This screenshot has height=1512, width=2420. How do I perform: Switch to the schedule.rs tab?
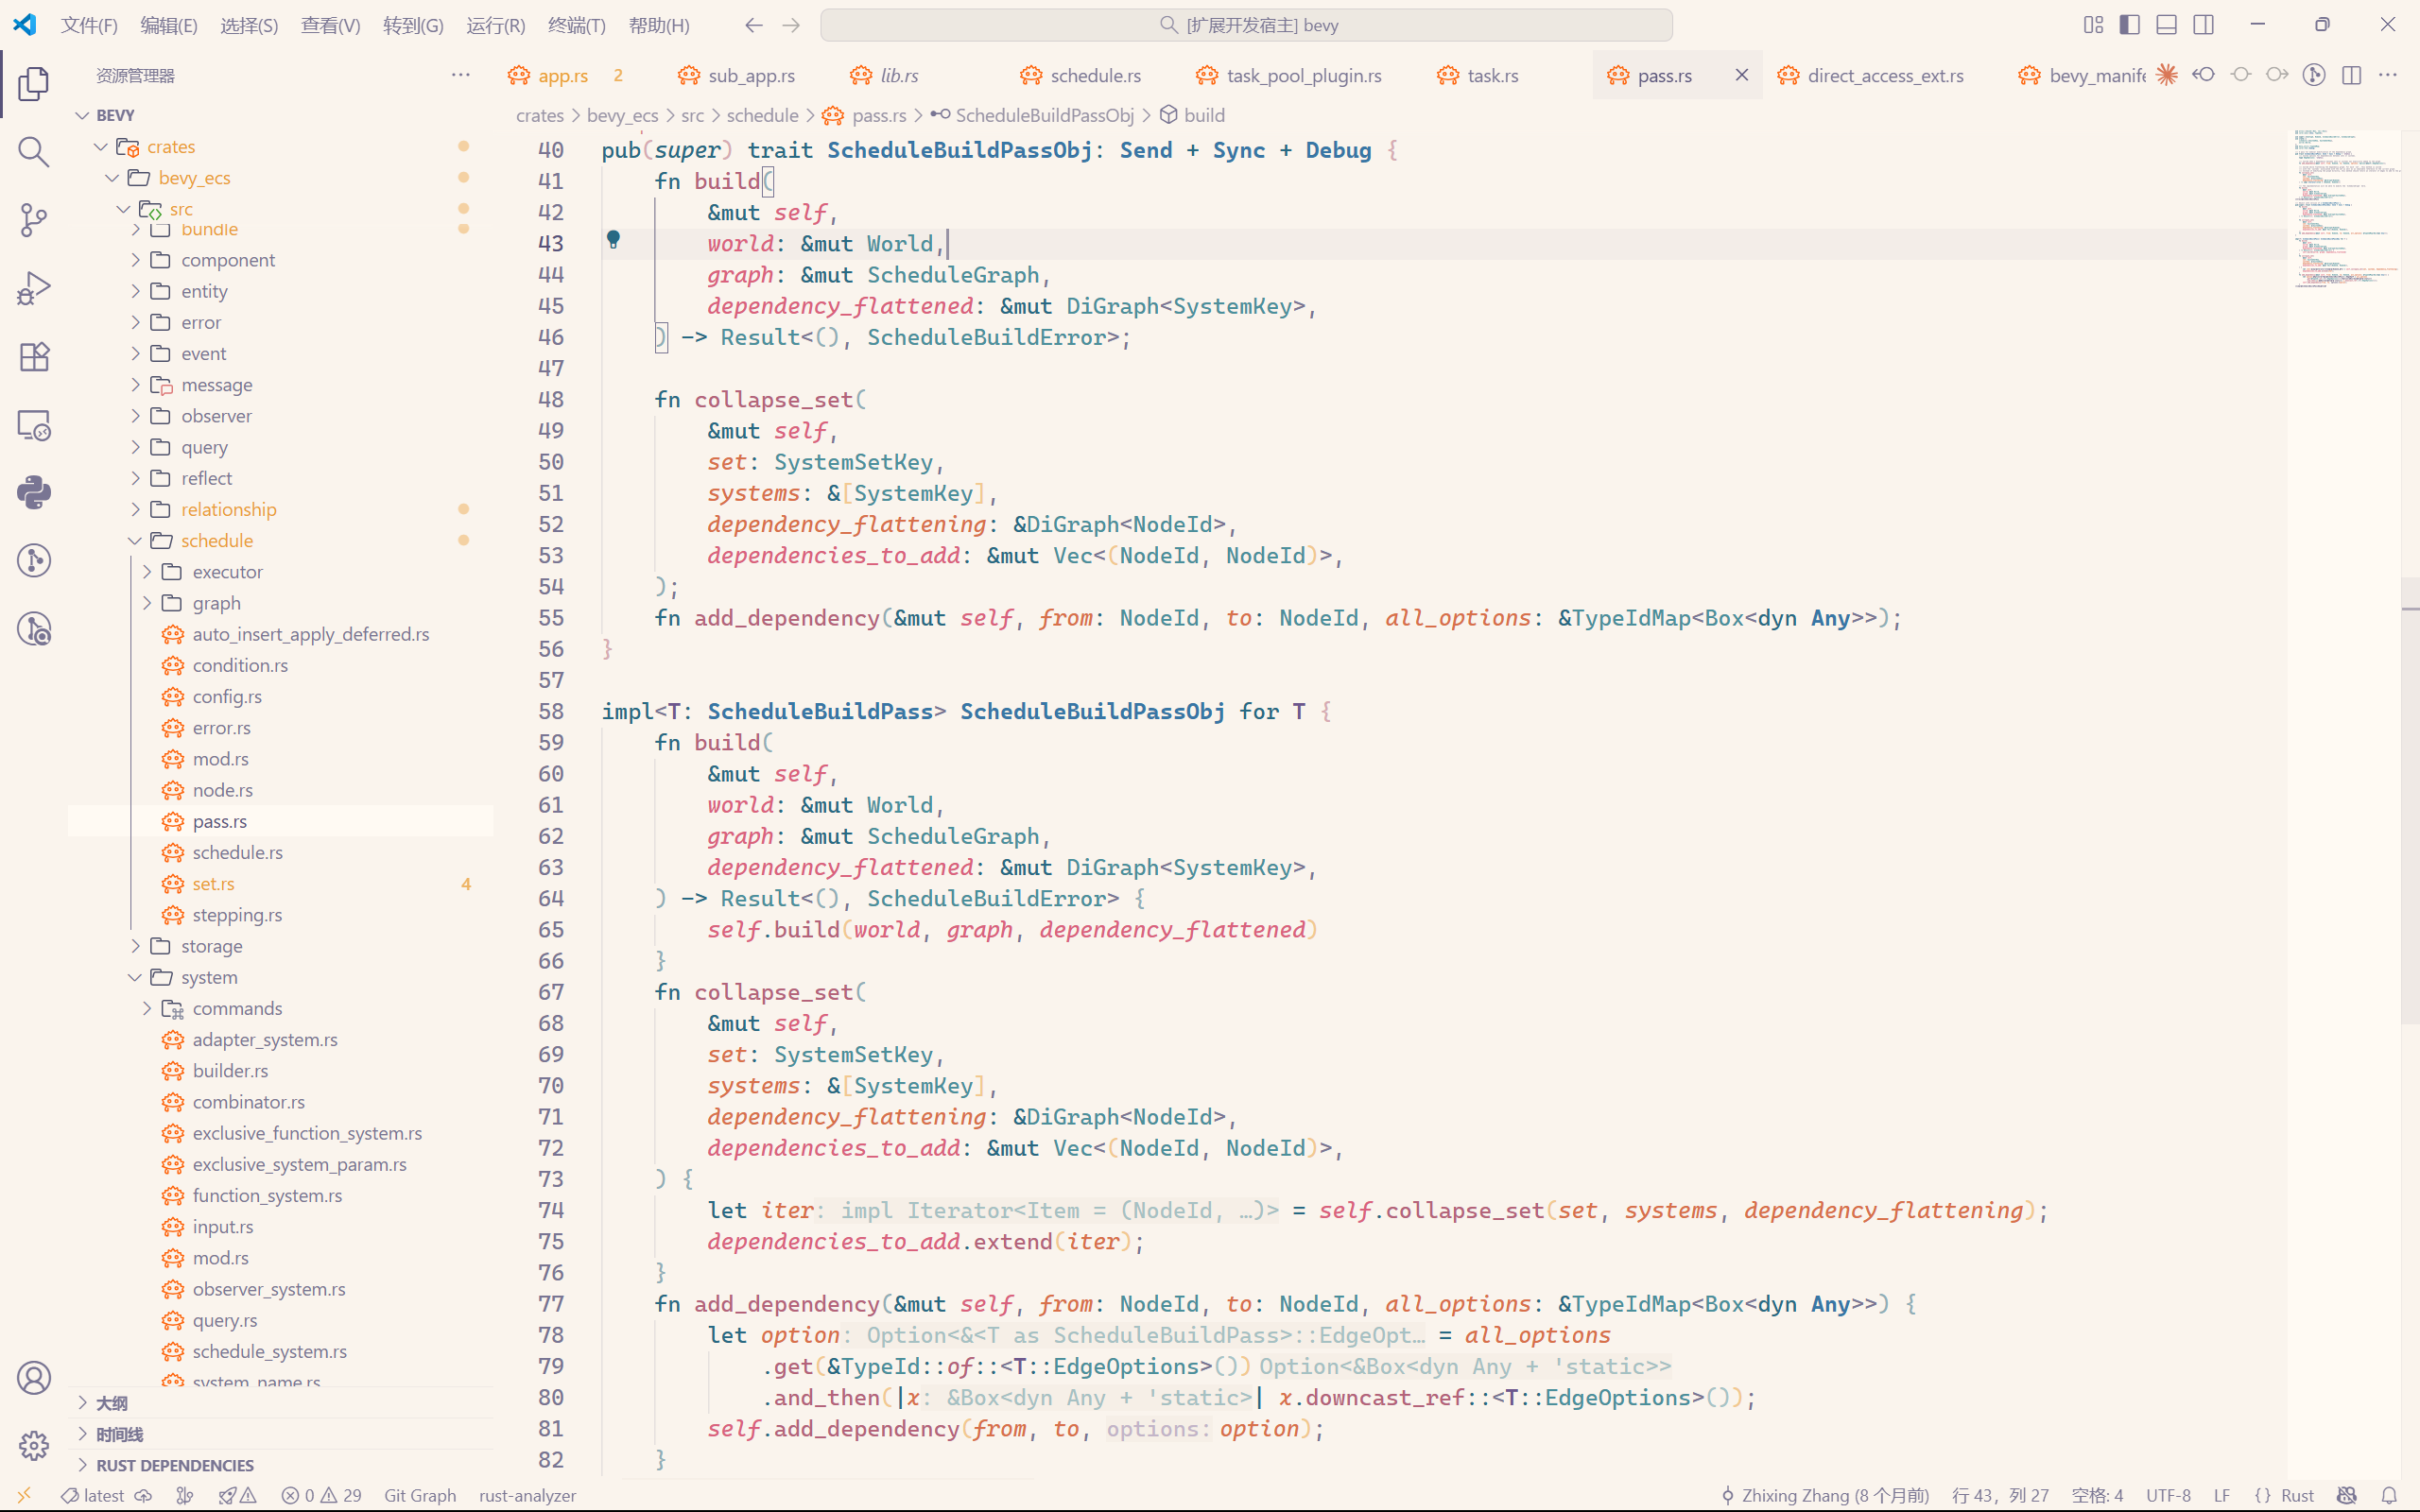(1095, 76)
